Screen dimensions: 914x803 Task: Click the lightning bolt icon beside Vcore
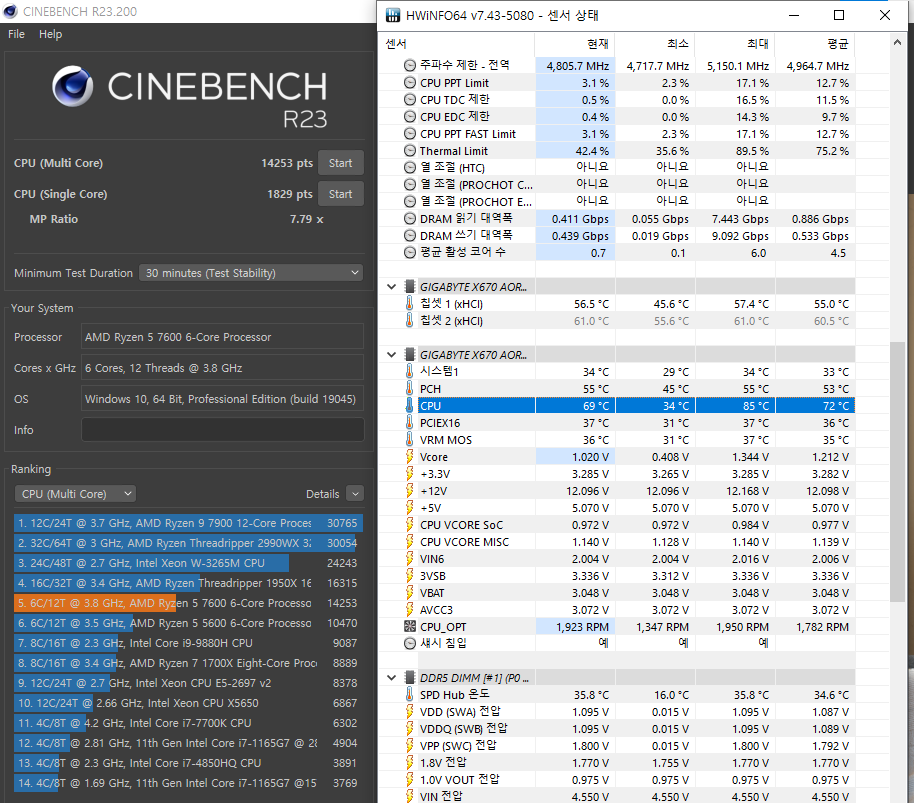pos(409,457)
